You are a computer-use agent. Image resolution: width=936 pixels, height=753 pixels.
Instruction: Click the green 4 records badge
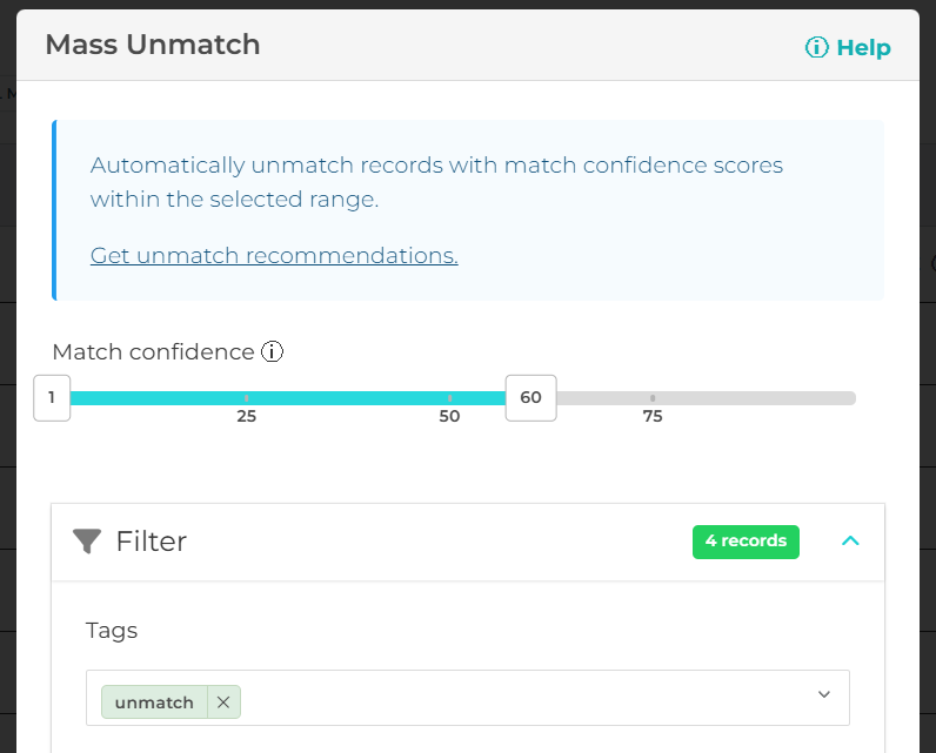coord(745,541)
